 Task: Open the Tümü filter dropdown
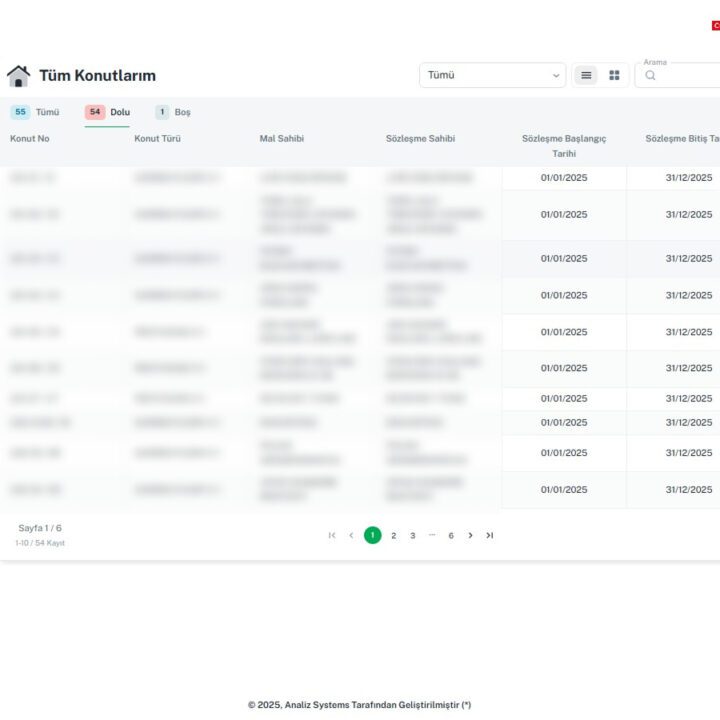coord(492,75)
